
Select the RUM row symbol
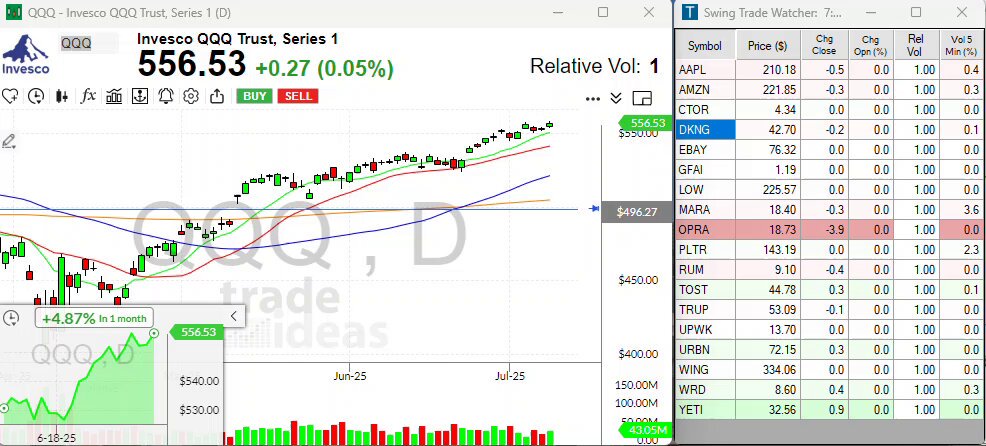(x=704, y=270)
